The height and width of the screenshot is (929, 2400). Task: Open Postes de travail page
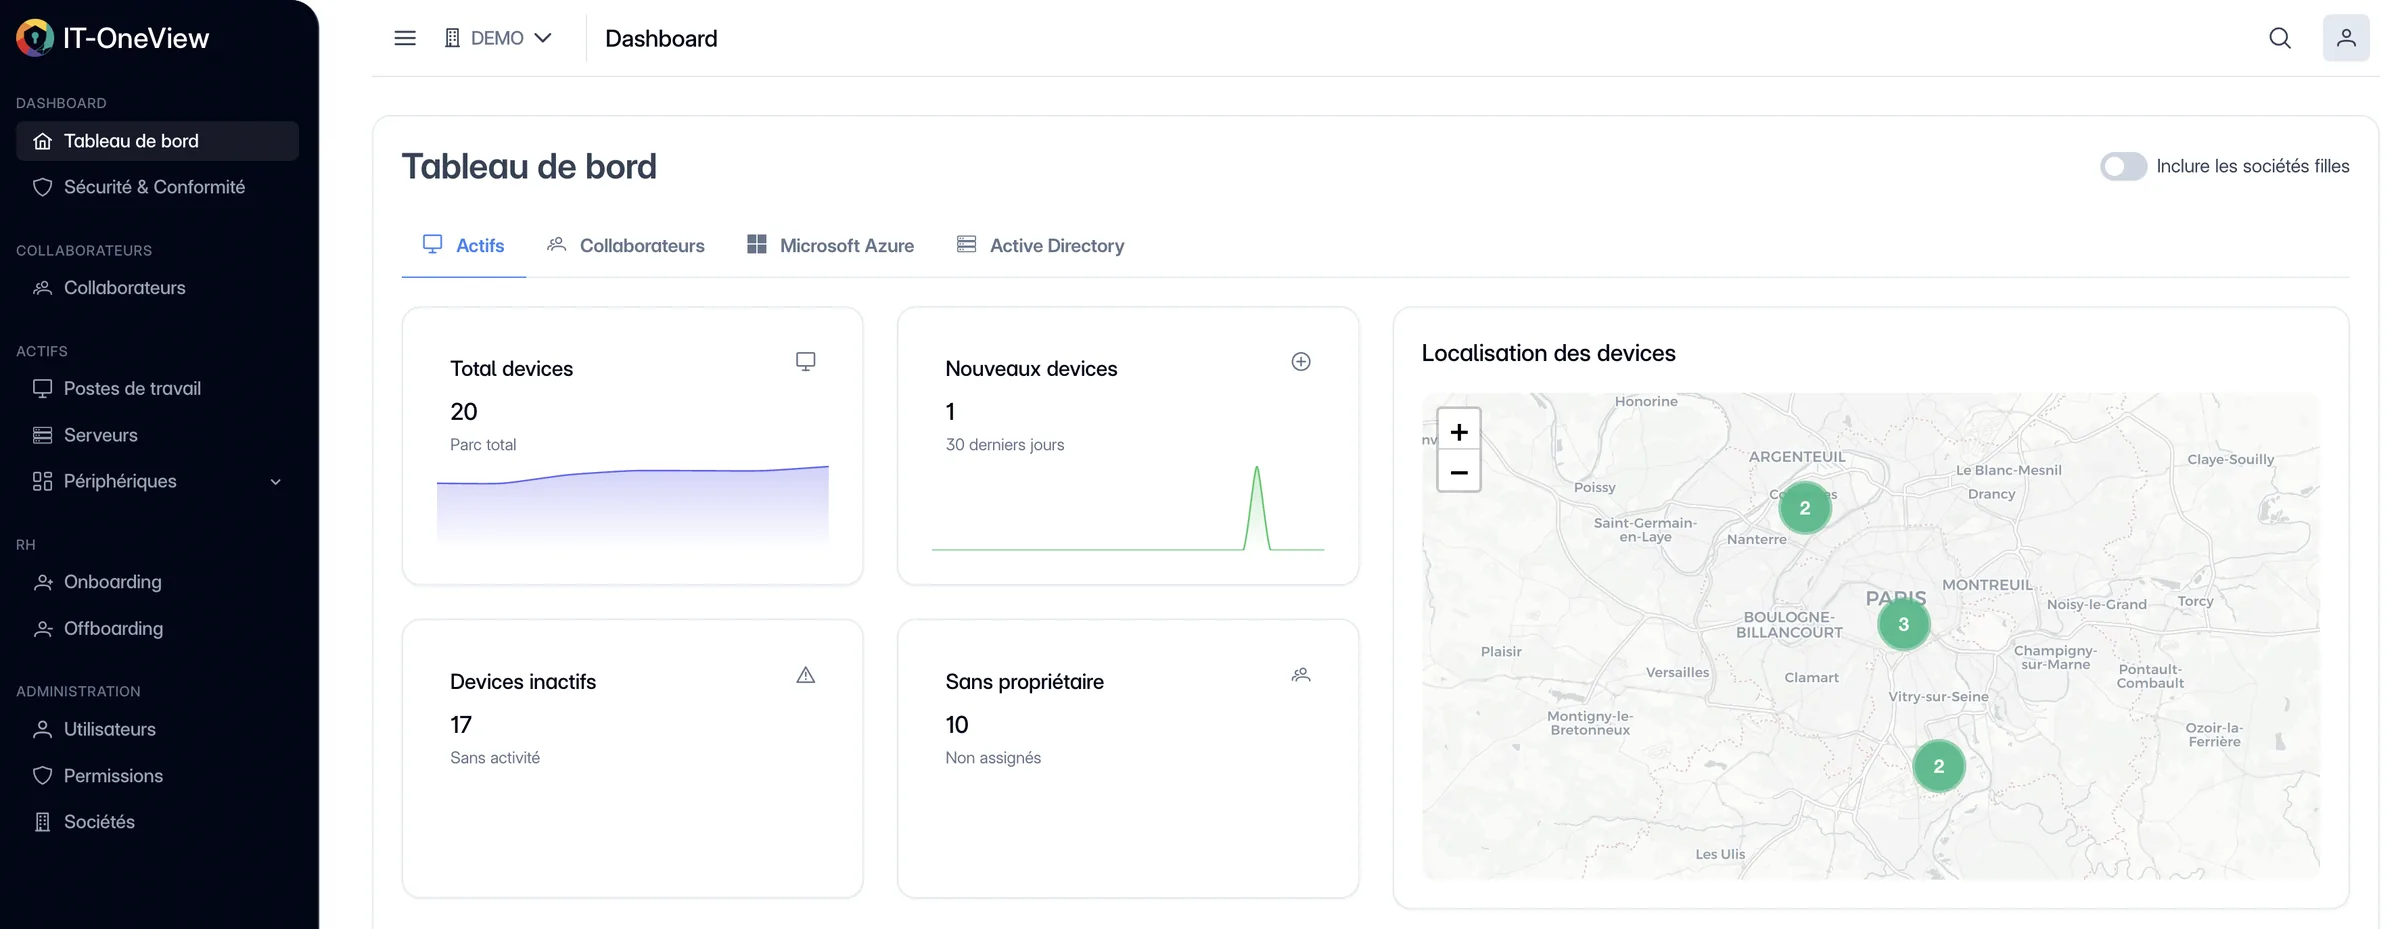click(157, 388)
